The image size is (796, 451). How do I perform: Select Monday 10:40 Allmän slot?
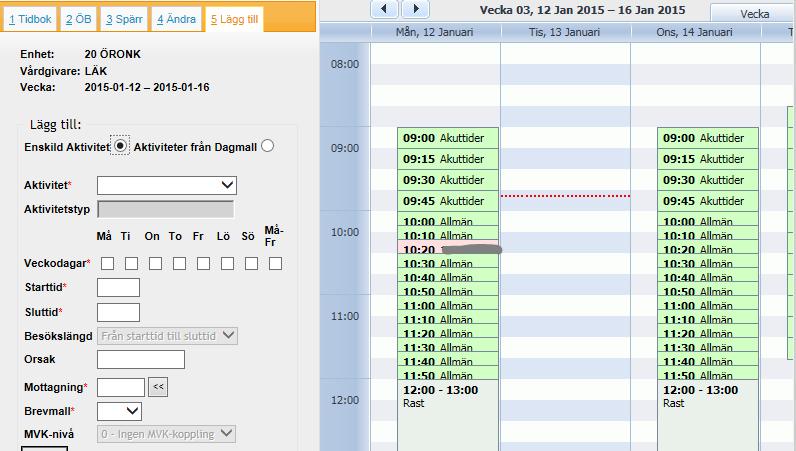click(x=448, y=275)
